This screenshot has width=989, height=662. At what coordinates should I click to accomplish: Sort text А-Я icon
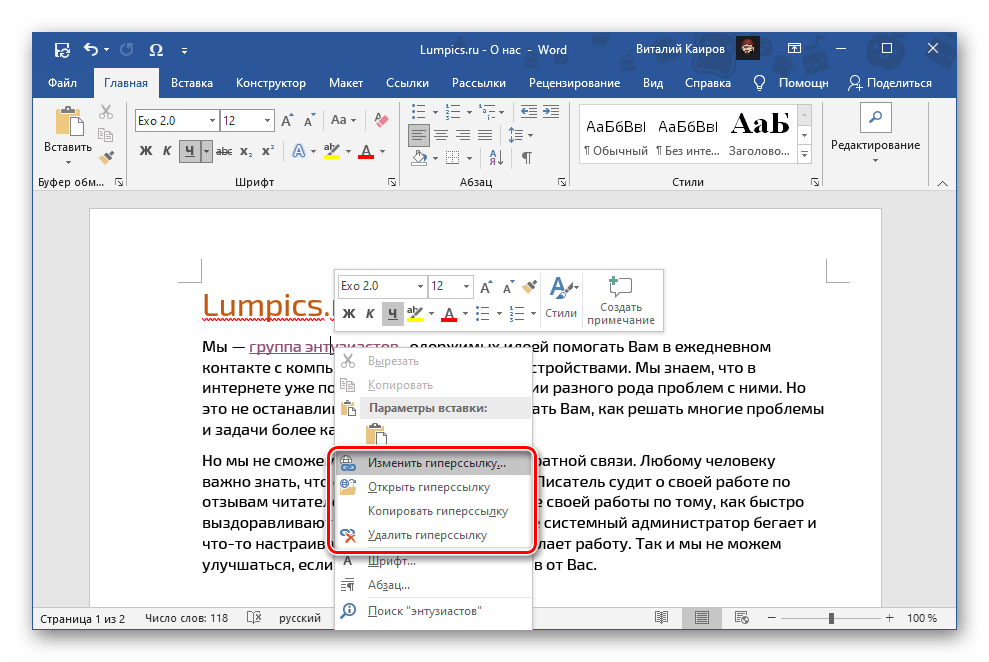[x=496, y=158]
